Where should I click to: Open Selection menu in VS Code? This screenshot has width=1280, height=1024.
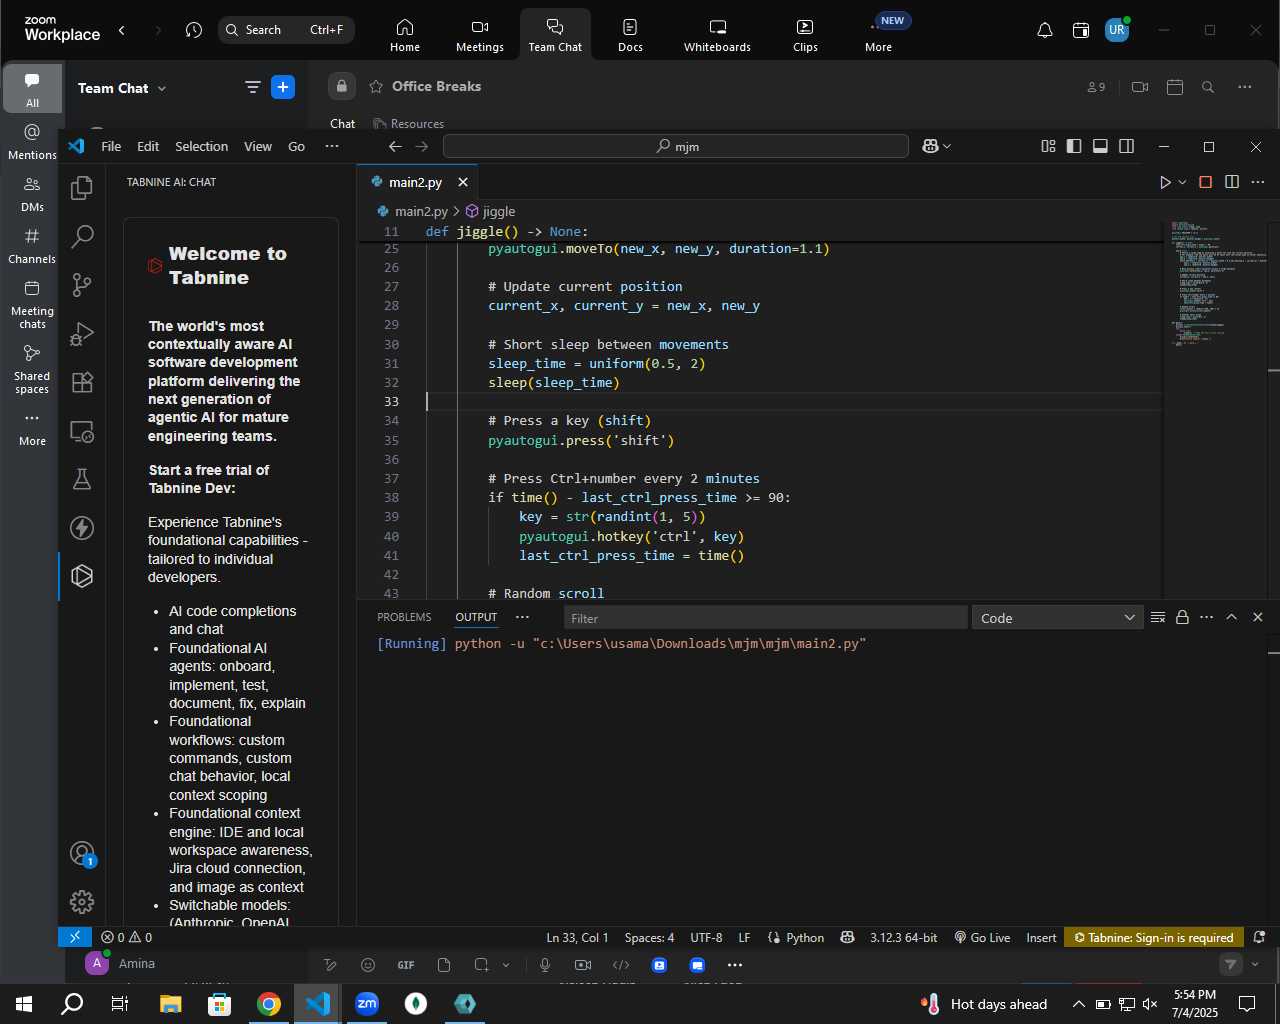click(201, 146)
